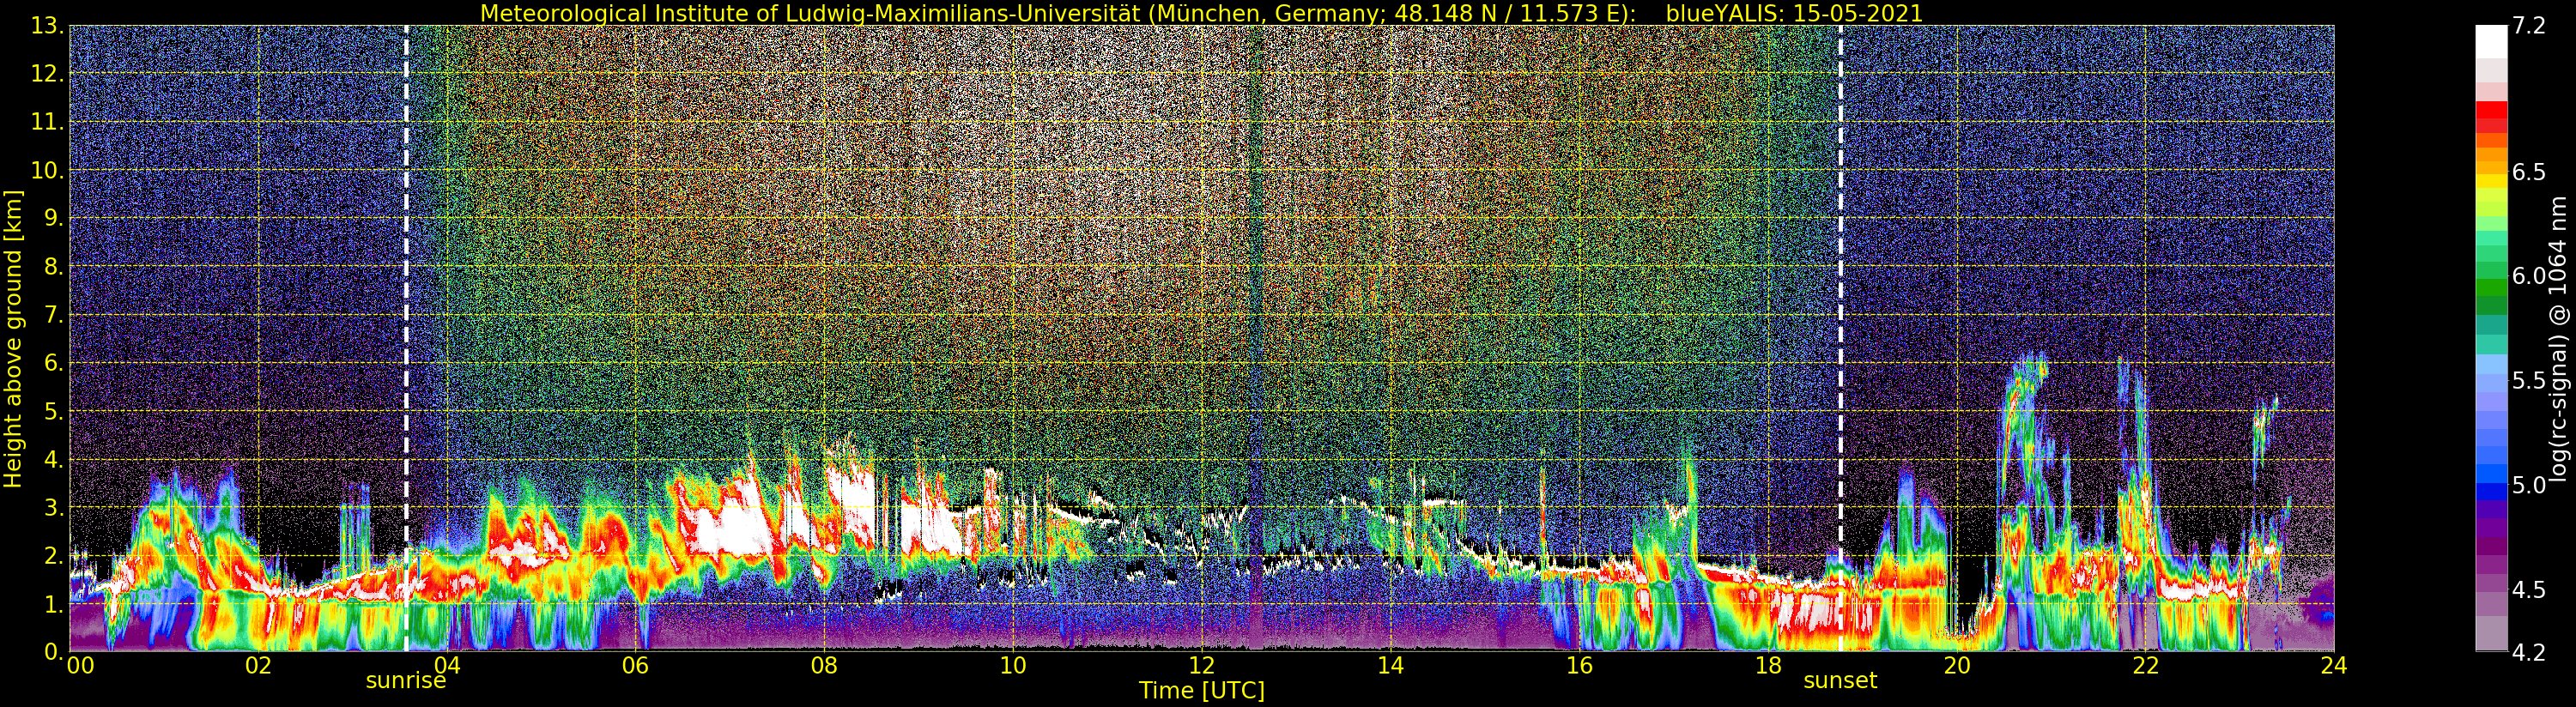Select the 06 tick on the time axis
The image size is (2576, 707).
click(x=635, y=666)
